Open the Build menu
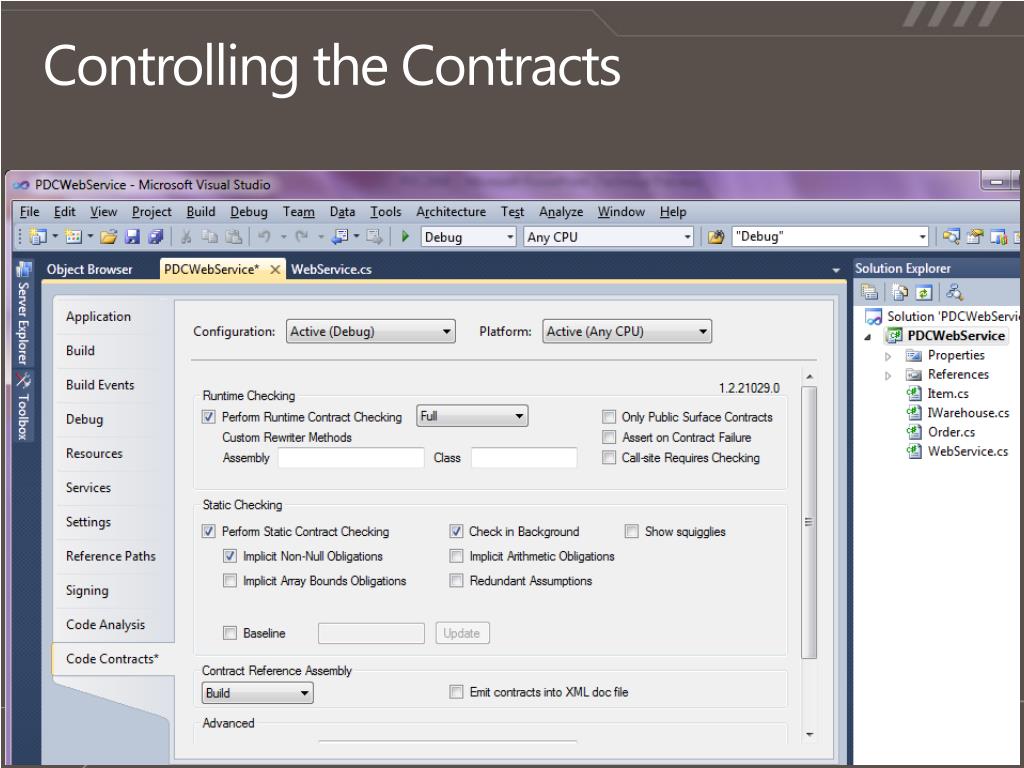 [200, 212]
